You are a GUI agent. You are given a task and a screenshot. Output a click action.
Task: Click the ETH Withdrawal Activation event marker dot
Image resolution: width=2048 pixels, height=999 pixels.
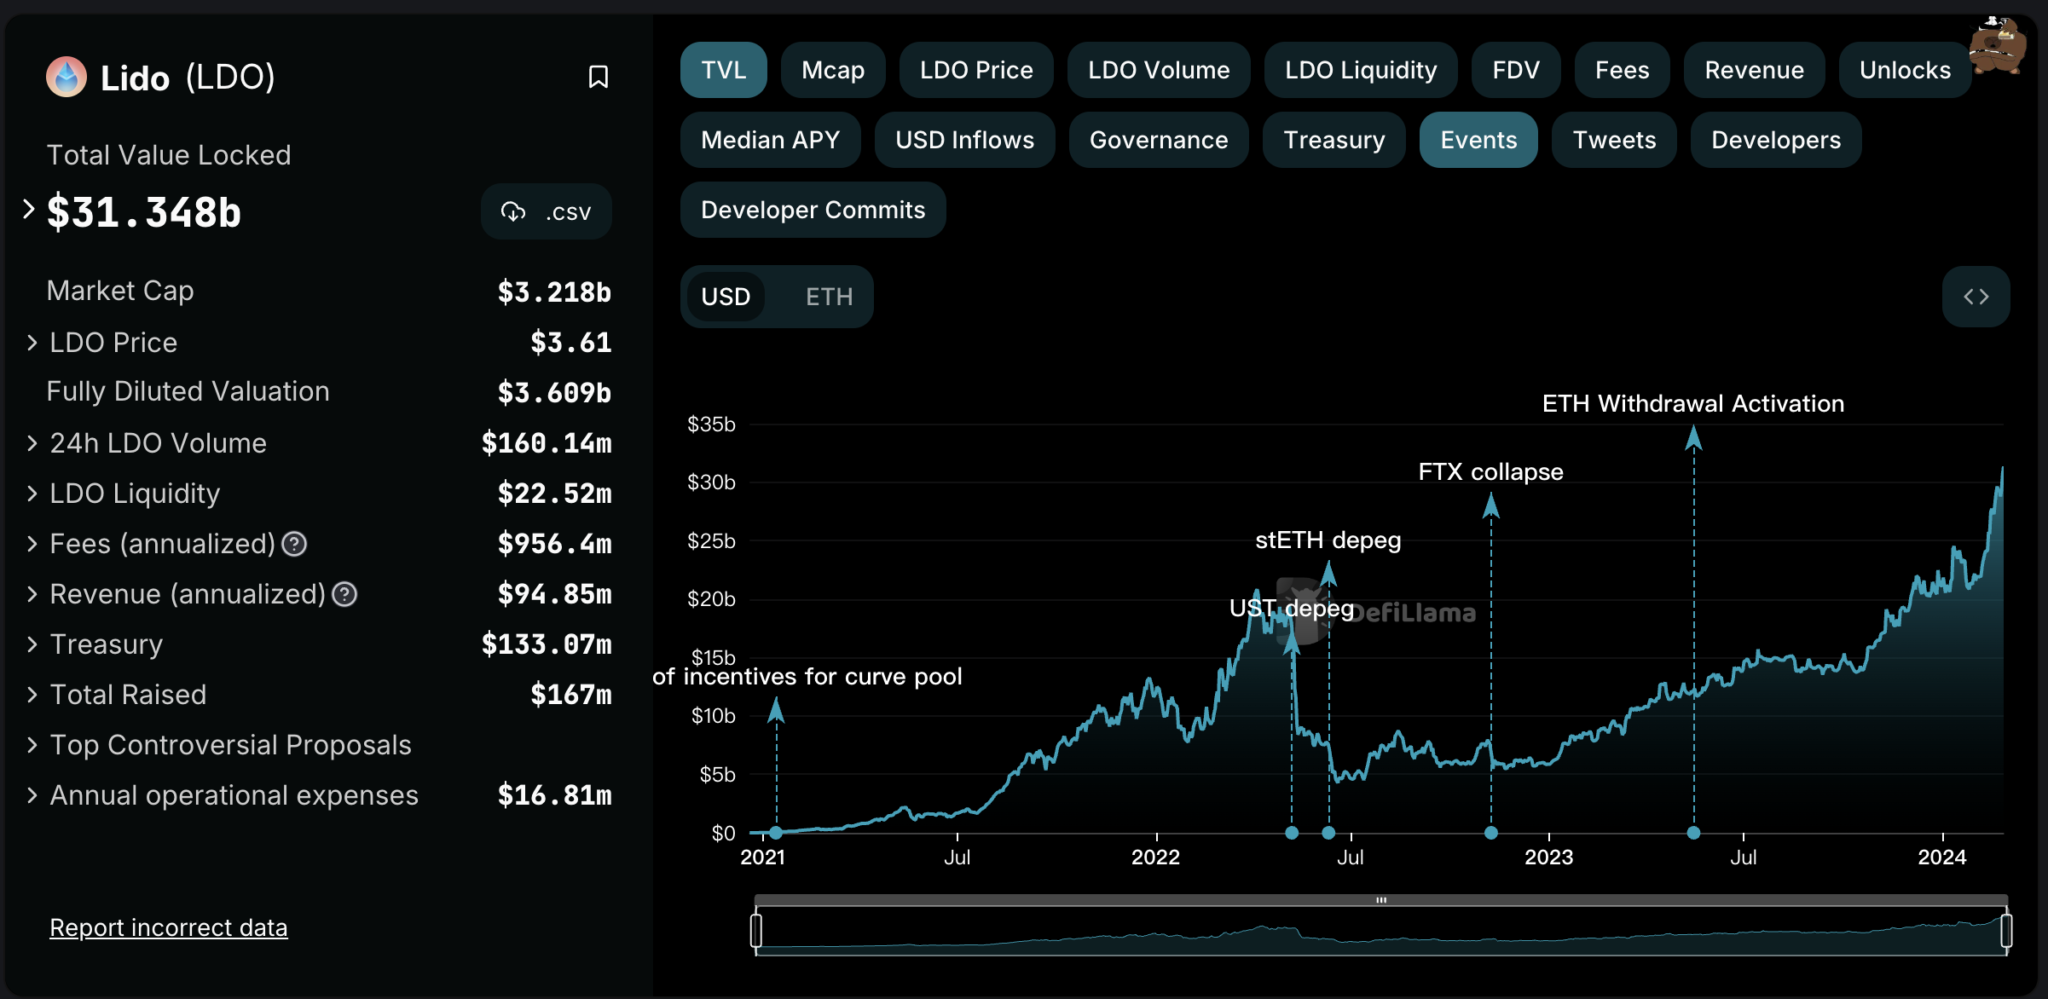(x=1694, y=833)
